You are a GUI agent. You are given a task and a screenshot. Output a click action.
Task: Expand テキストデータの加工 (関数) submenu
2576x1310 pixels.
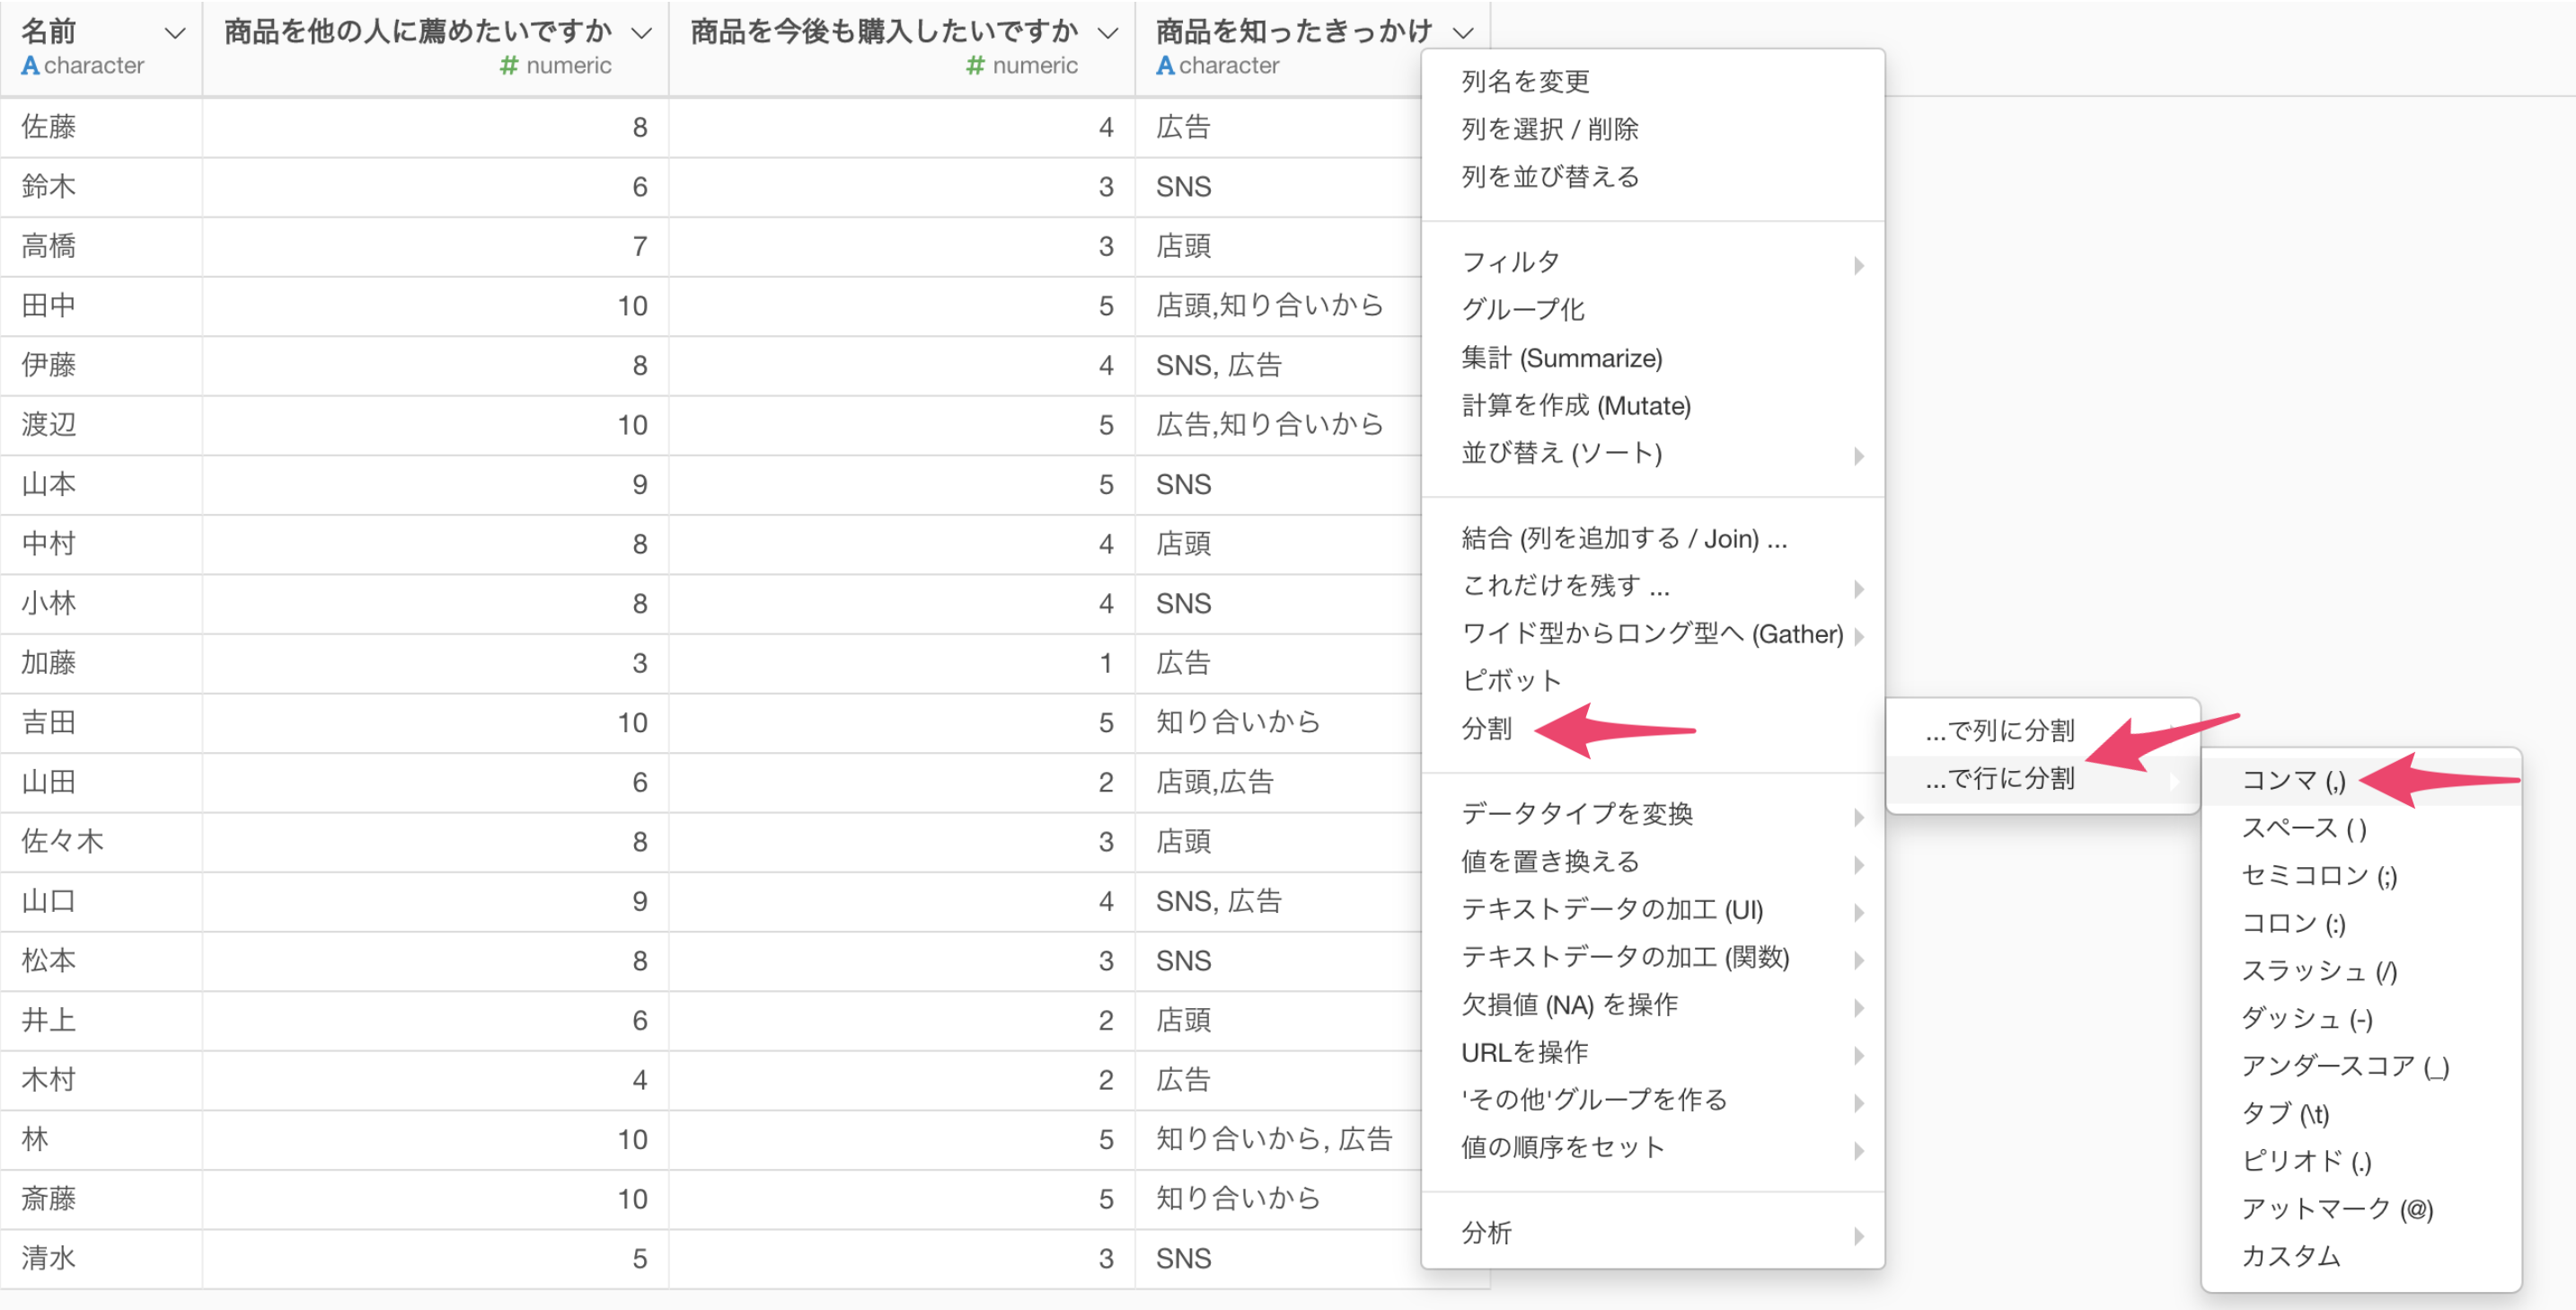click(x=1653, y=958)
